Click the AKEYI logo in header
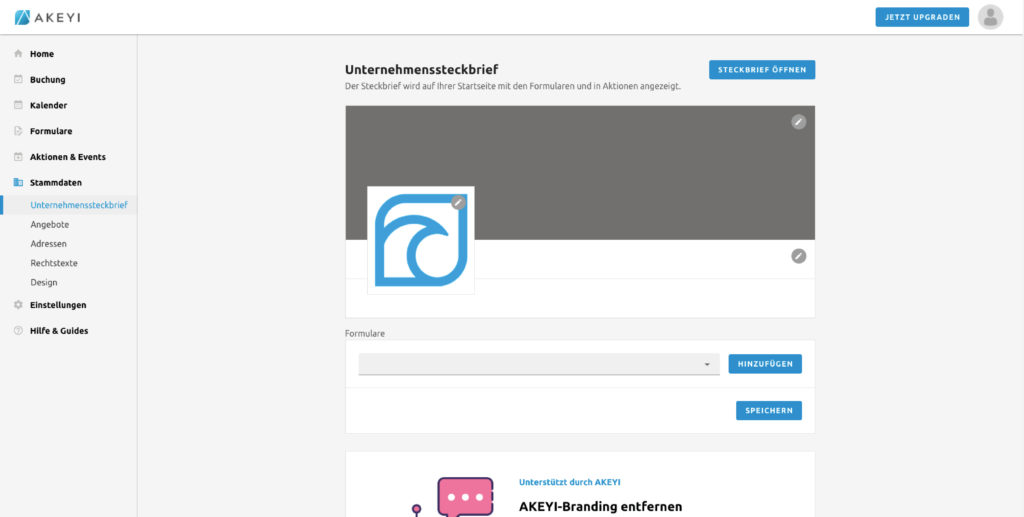The image size is (1024, 517). click(x=46, y=17)
